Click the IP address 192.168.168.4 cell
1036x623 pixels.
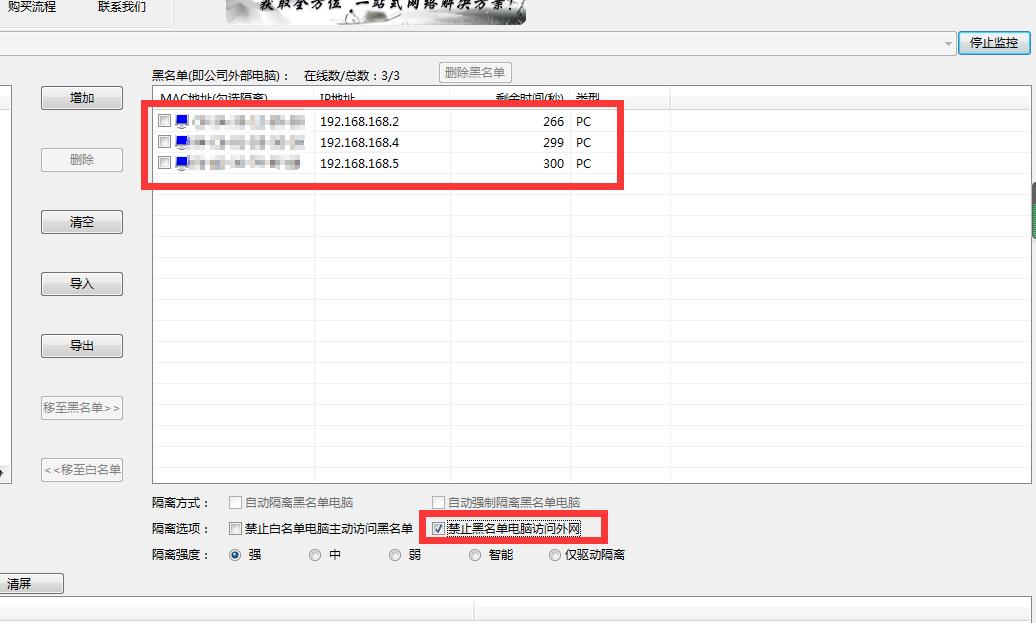359,143
